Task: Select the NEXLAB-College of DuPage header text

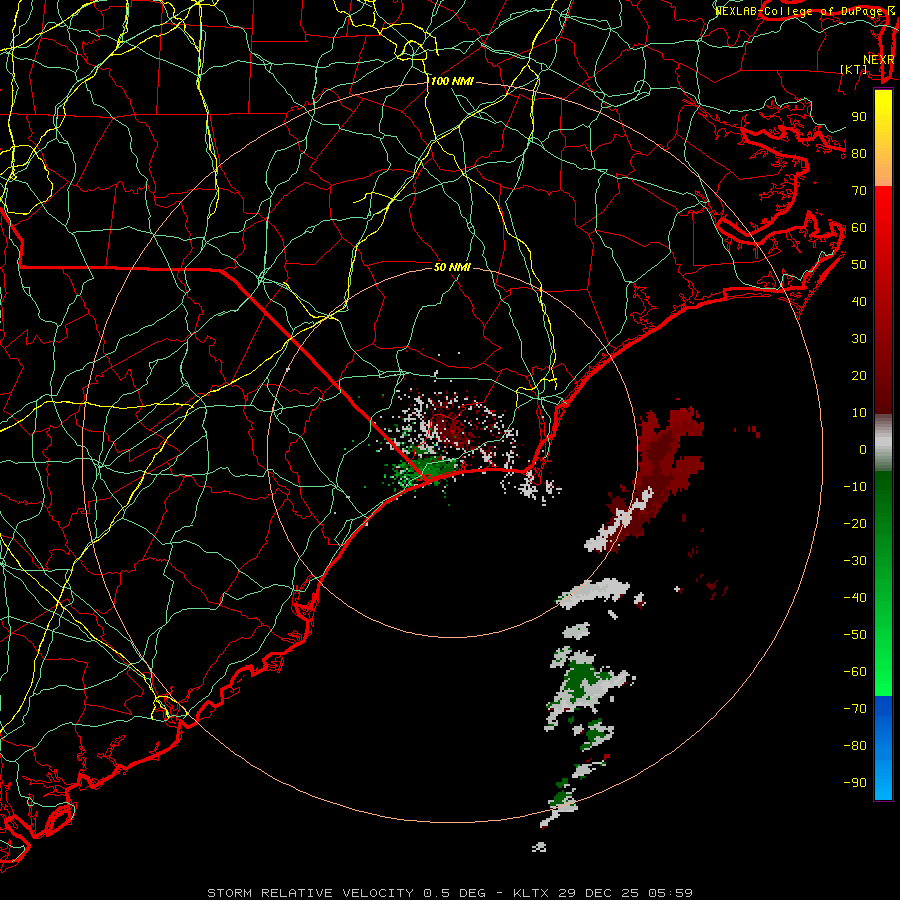Action: 800,11
